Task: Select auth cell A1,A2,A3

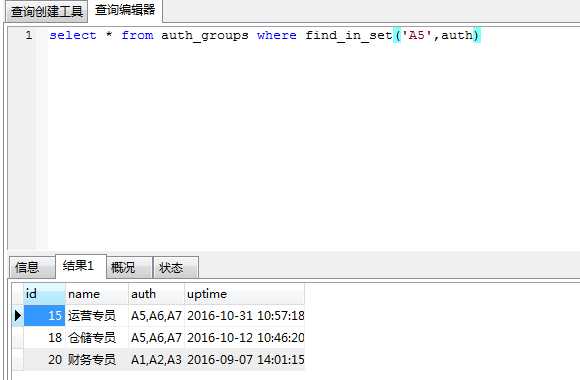Action: pos(156,359)
